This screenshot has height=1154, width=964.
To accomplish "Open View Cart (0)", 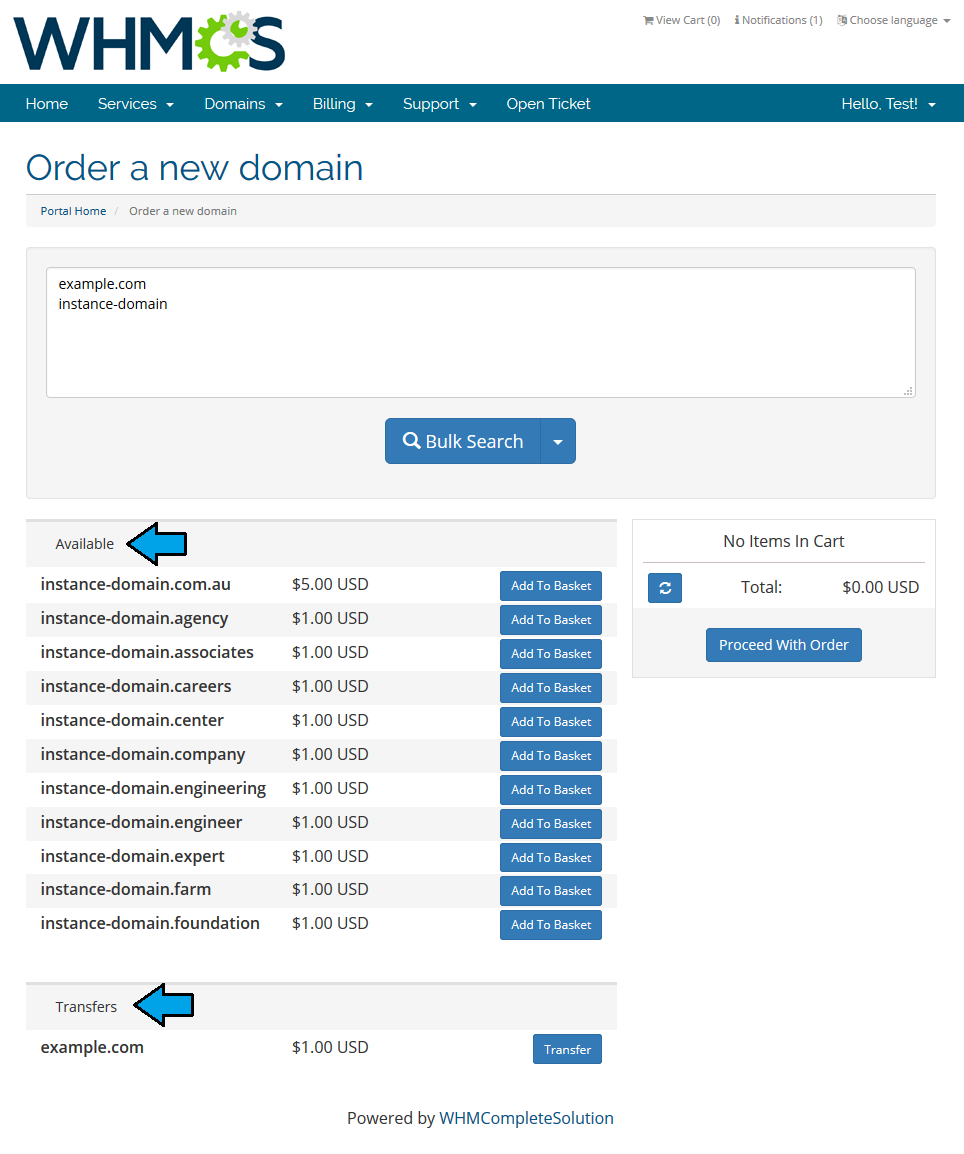I will point(681,21).
